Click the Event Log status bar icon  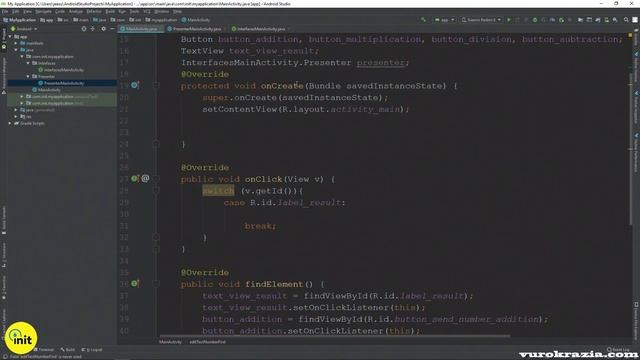tap(619, 350)
